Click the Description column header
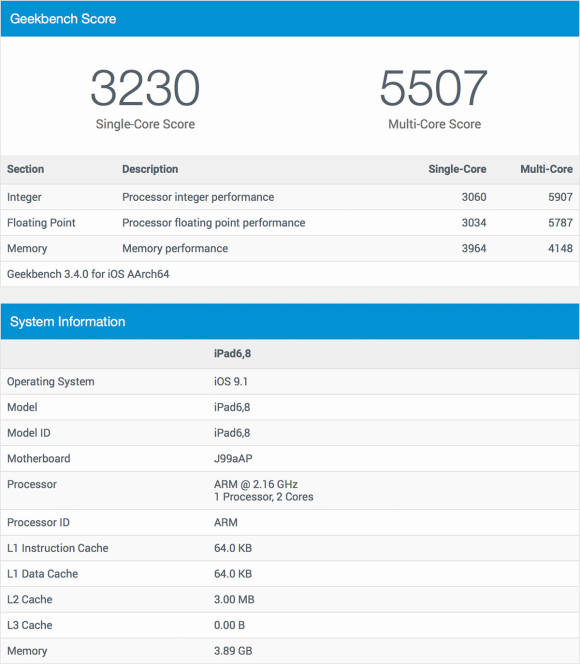Image resolution: width=580 pixels, height=664 pixels. tap(150, 169)
